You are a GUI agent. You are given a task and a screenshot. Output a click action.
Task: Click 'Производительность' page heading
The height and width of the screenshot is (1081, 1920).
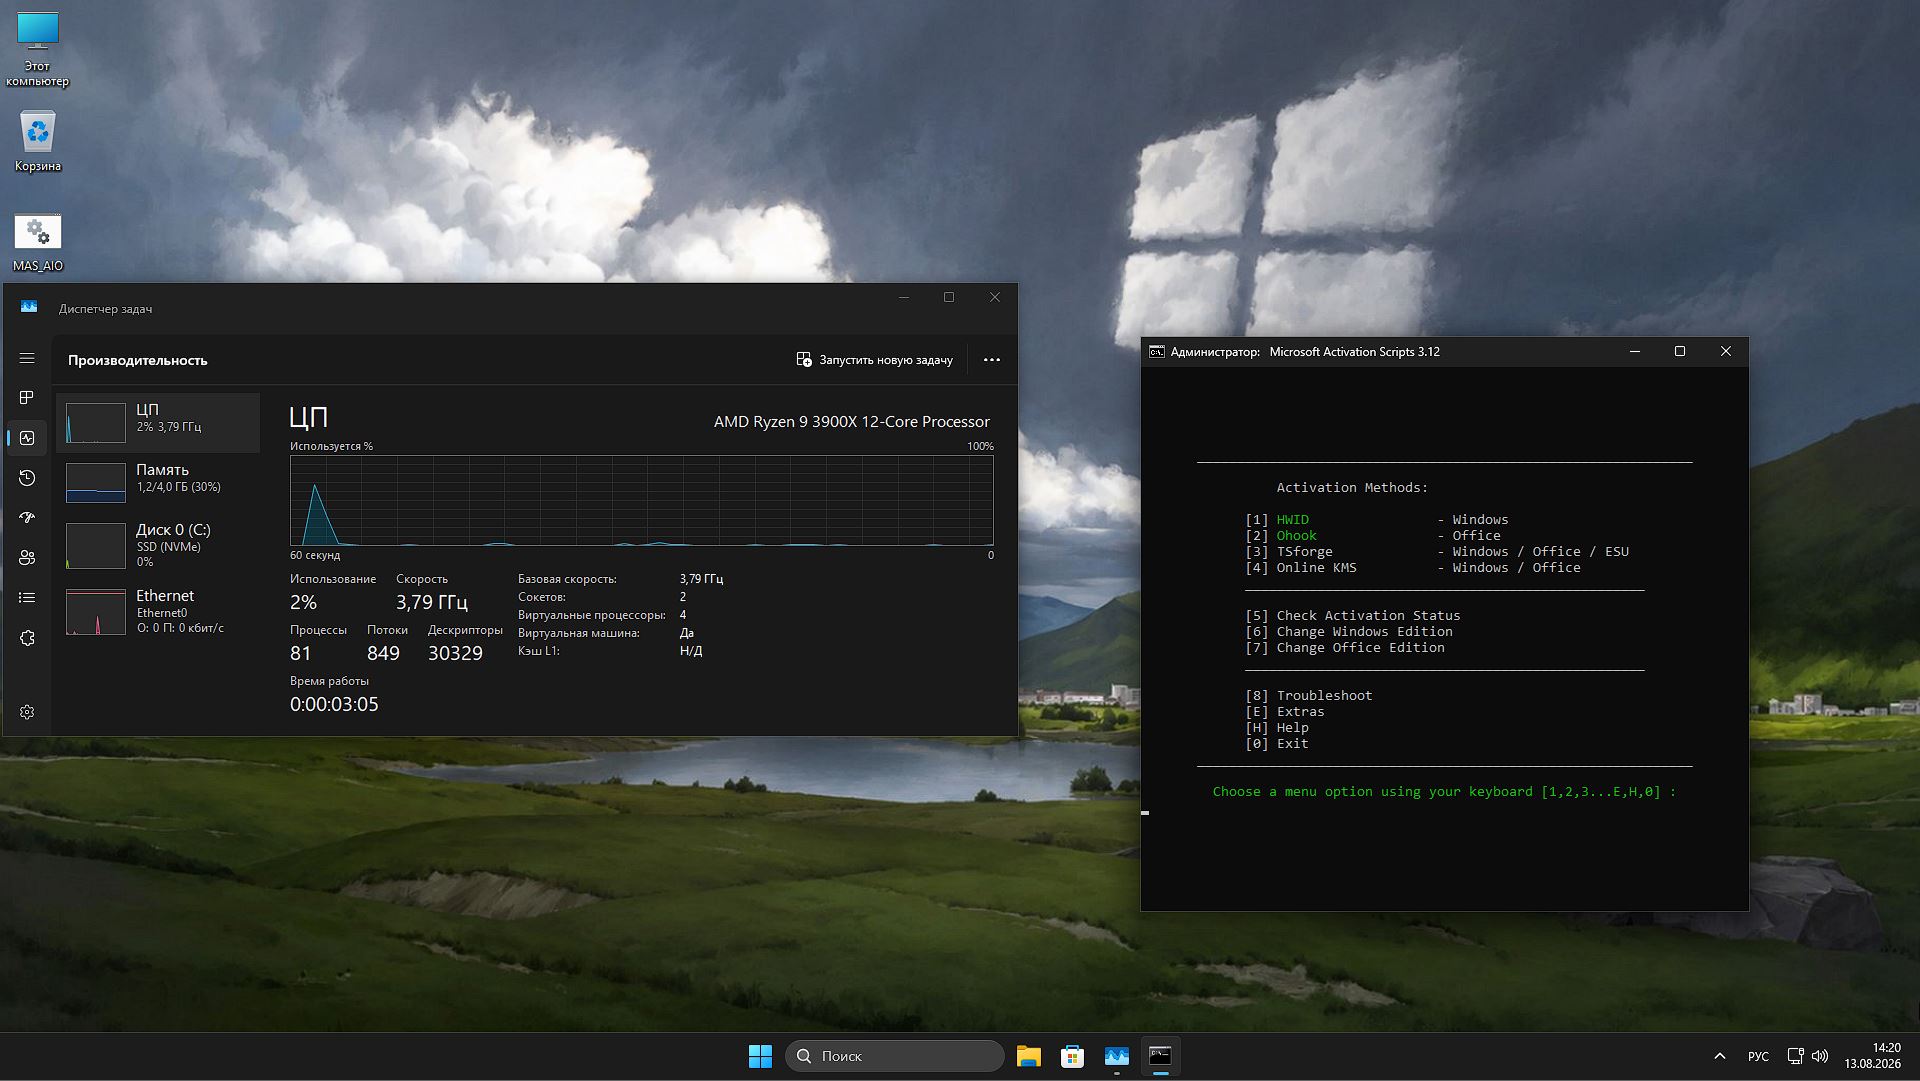point(138,360)
